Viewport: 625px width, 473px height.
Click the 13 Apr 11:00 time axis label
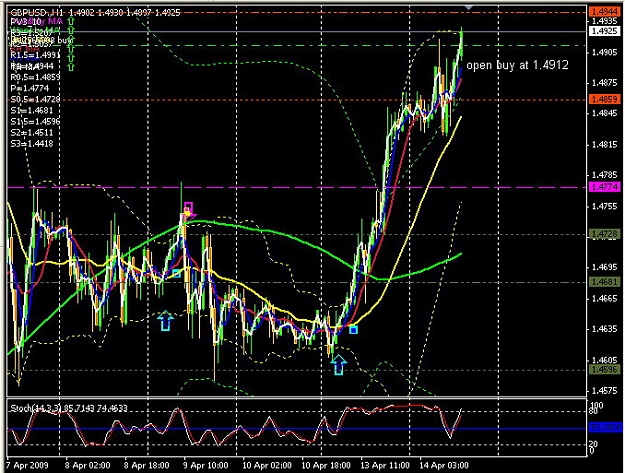point(385,465)
